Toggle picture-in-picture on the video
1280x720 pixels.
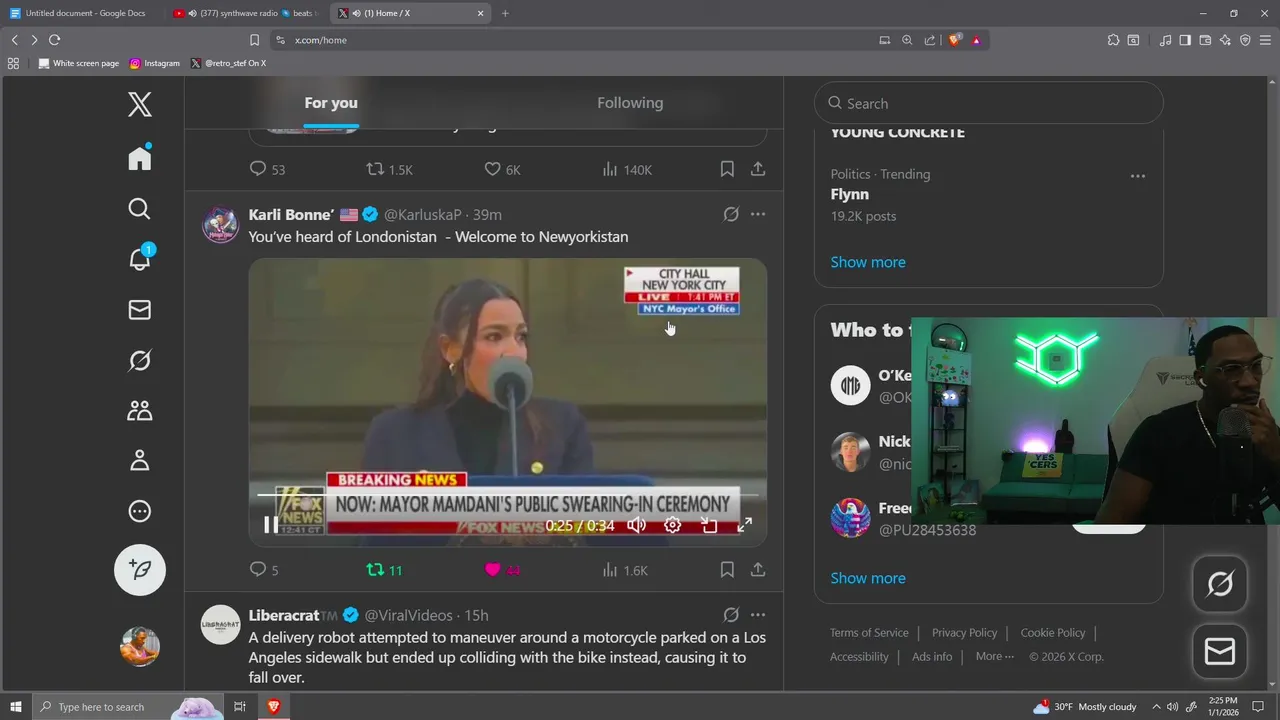pyautogui.click(x=709, y=525)
